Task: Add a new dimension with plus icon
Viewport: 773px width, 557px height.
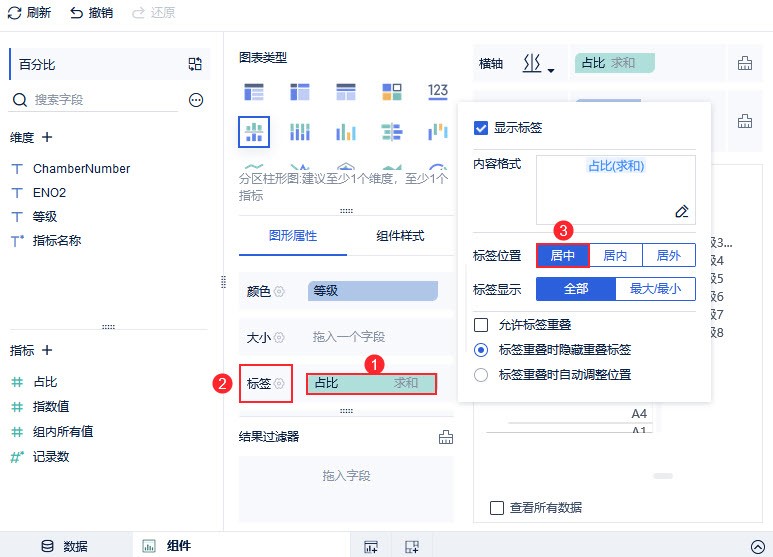Action: (46, 137)
